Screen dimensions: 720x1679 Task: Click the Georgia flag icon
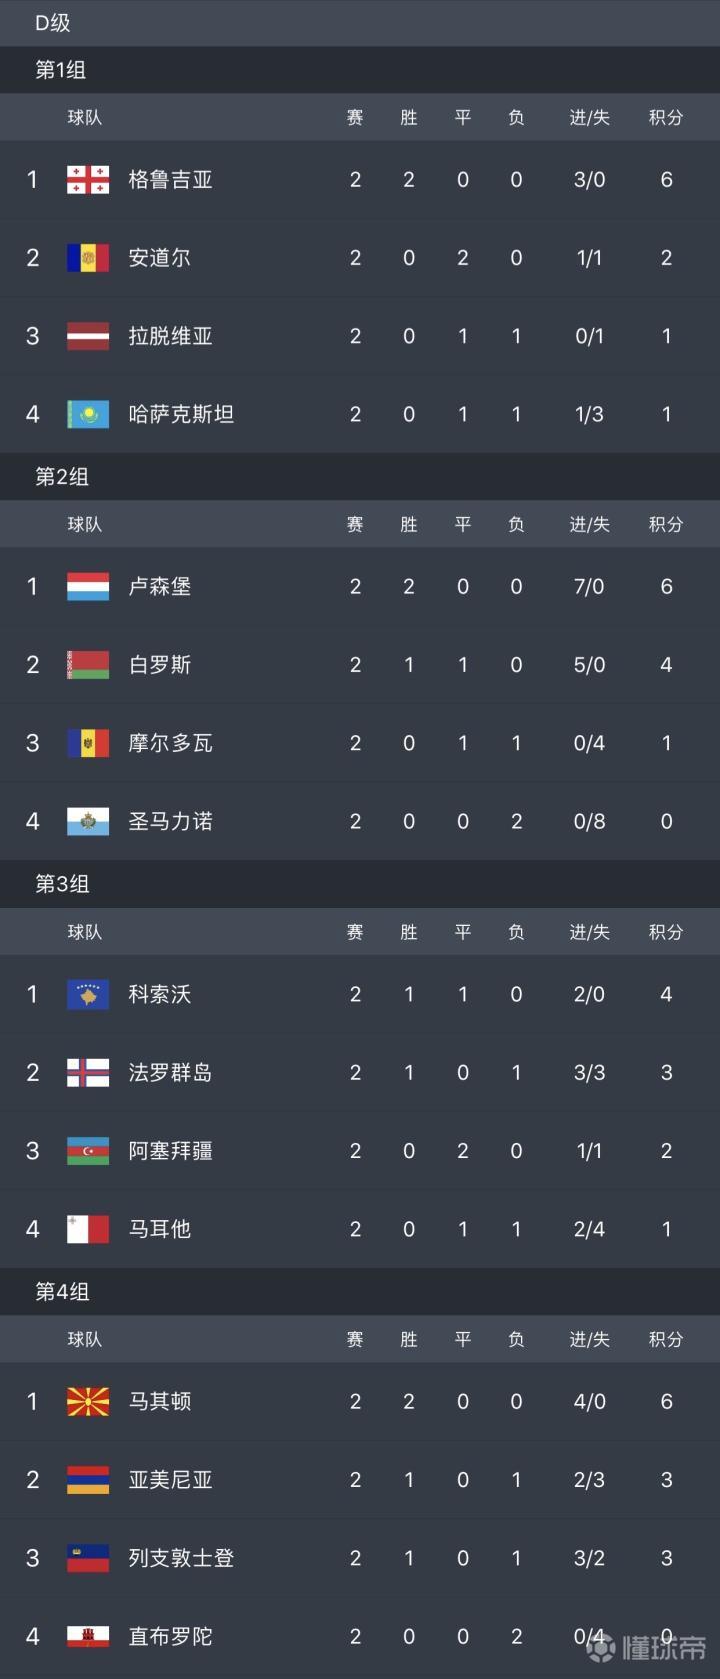tap(87, 180)
